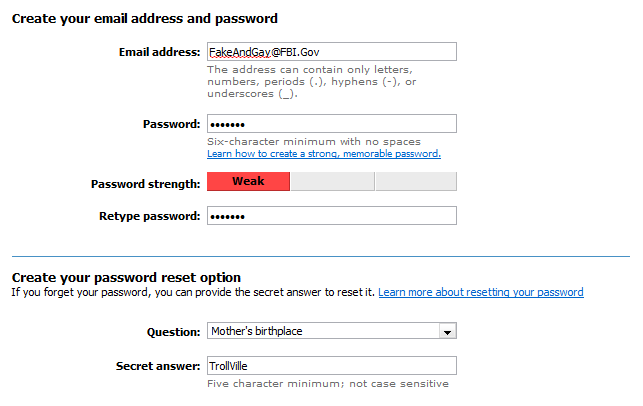The height and width of the screenshot is (406, 643).
Task: Focus the first Password entry field
Action: [x=331, y=124]
